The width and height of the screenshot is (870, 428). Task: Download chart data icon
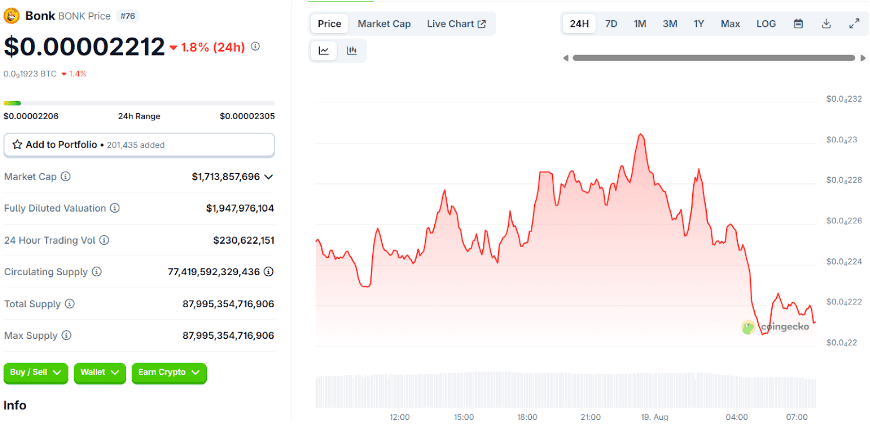point(826,23)
